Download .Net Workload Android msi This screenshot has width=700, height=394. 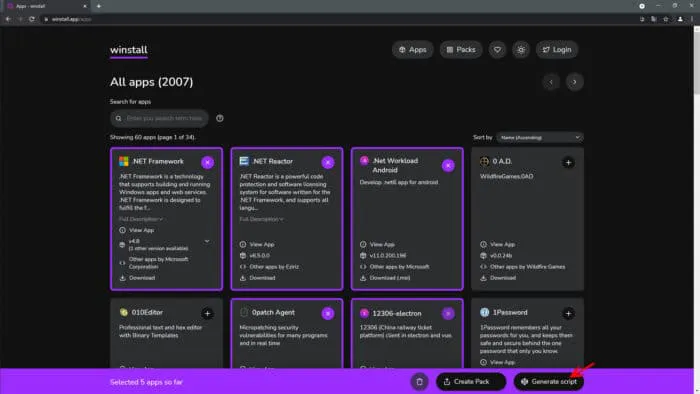click(385, 278)
